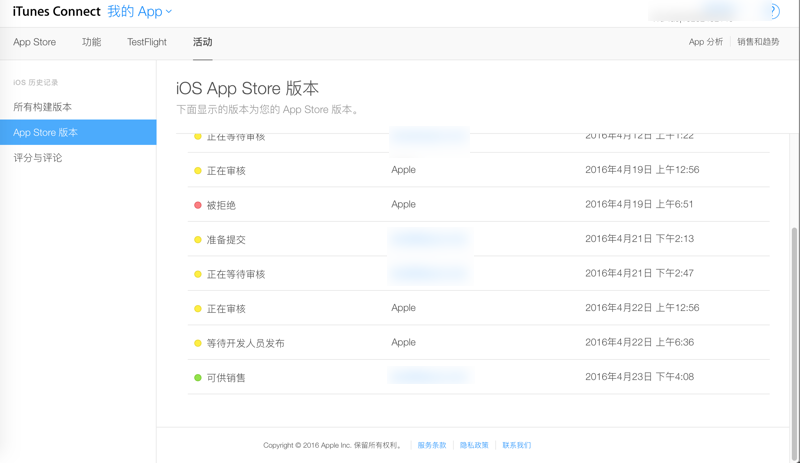Screen dimensions: 800x463
Task: Click yellow dot beside 等待开发人员发布
Action: [198, 343]
